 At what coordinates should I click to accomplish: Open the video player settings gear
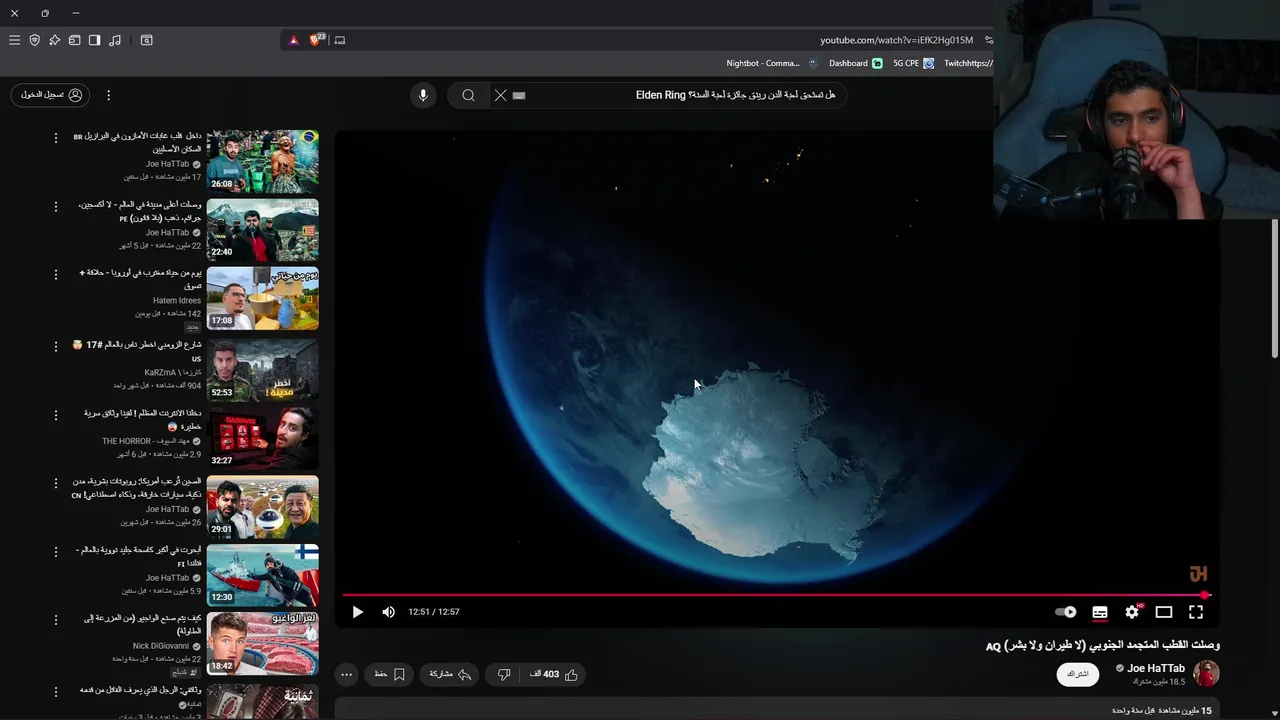1132,612
